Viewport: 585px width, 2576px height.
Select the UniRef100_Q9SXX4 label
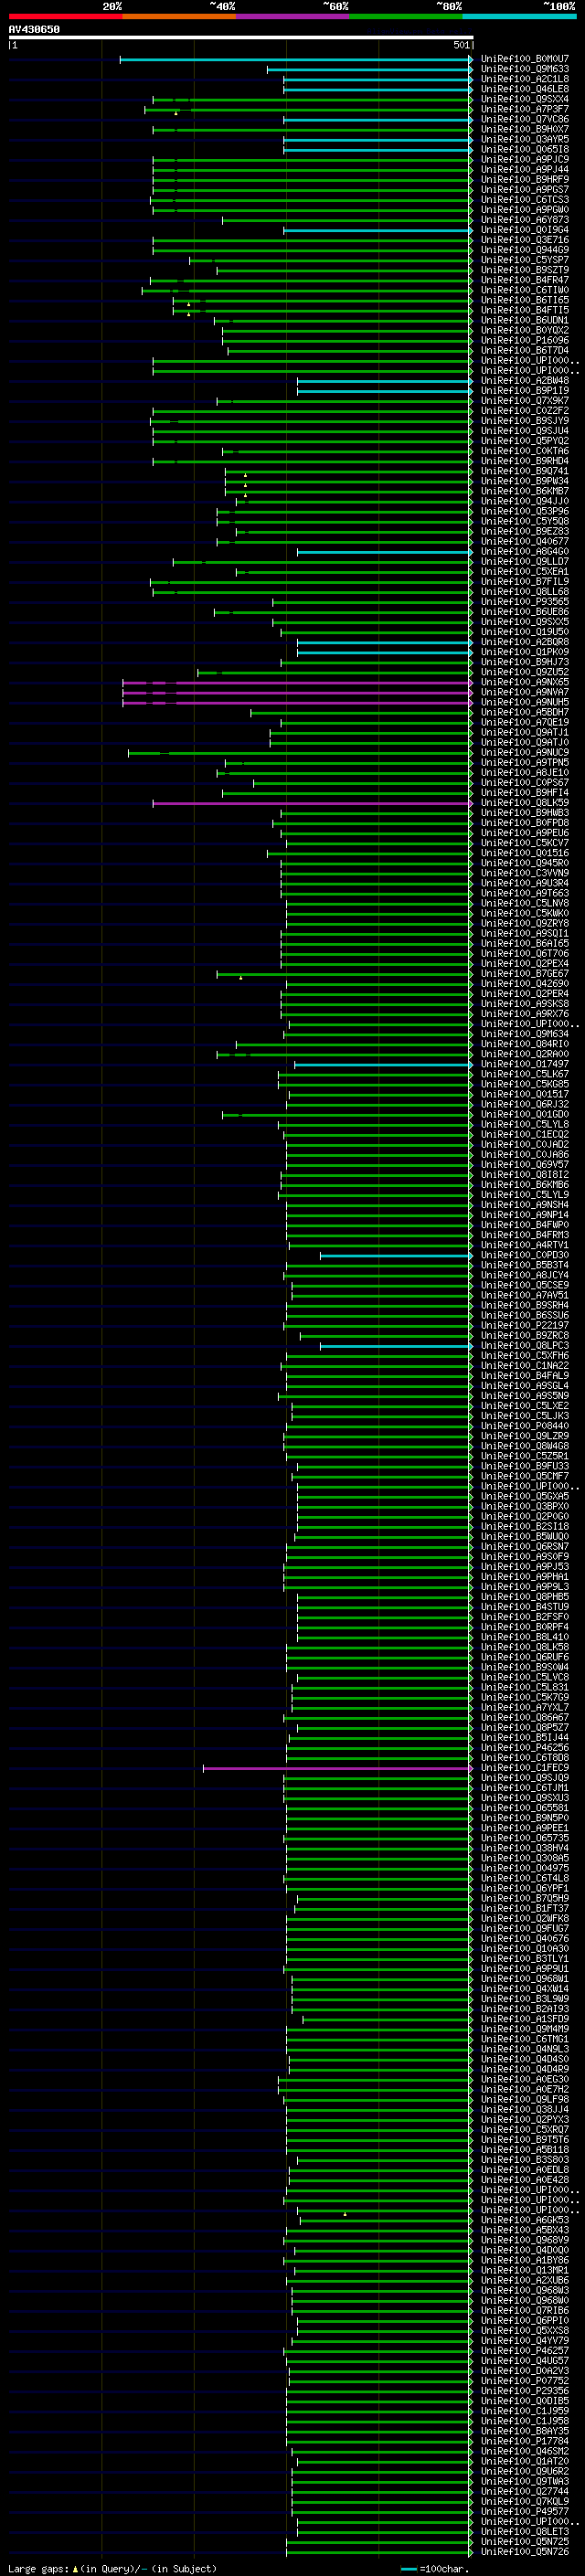coord(525,99)
